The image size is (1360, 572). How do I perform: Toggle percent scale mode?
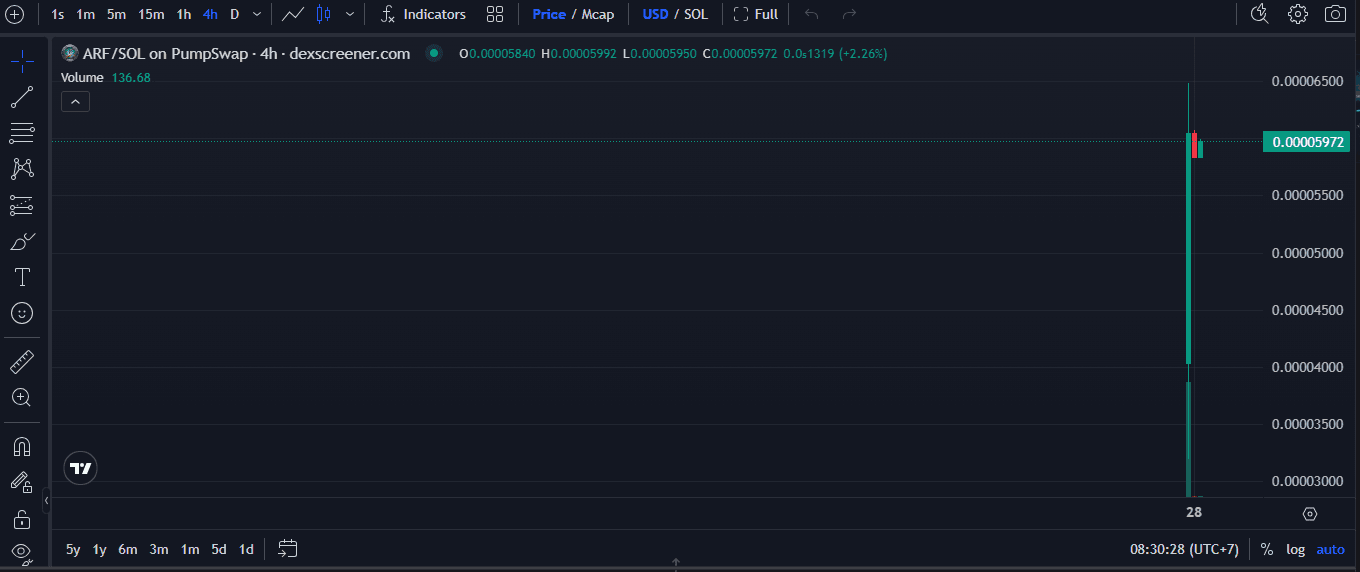coord(1266,549)
